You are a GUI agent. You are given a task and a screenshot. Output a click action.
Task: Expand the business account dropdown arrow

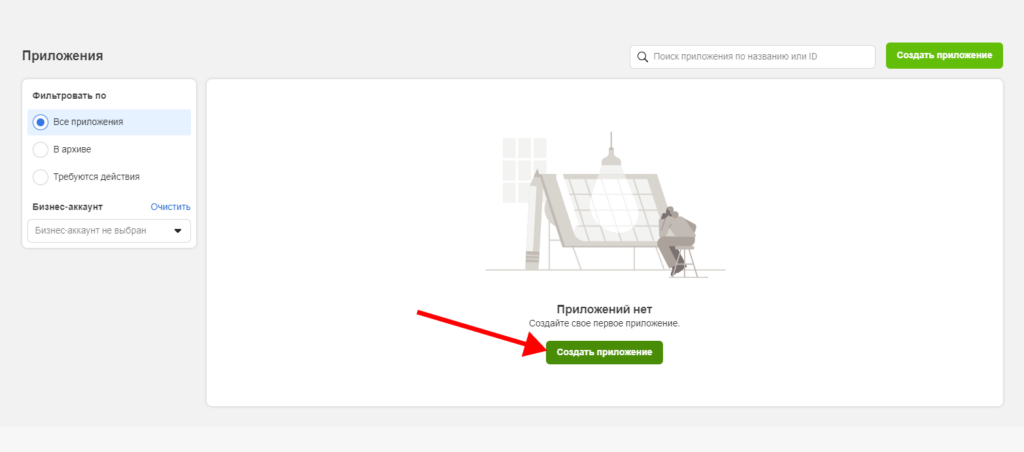[178, 231]
